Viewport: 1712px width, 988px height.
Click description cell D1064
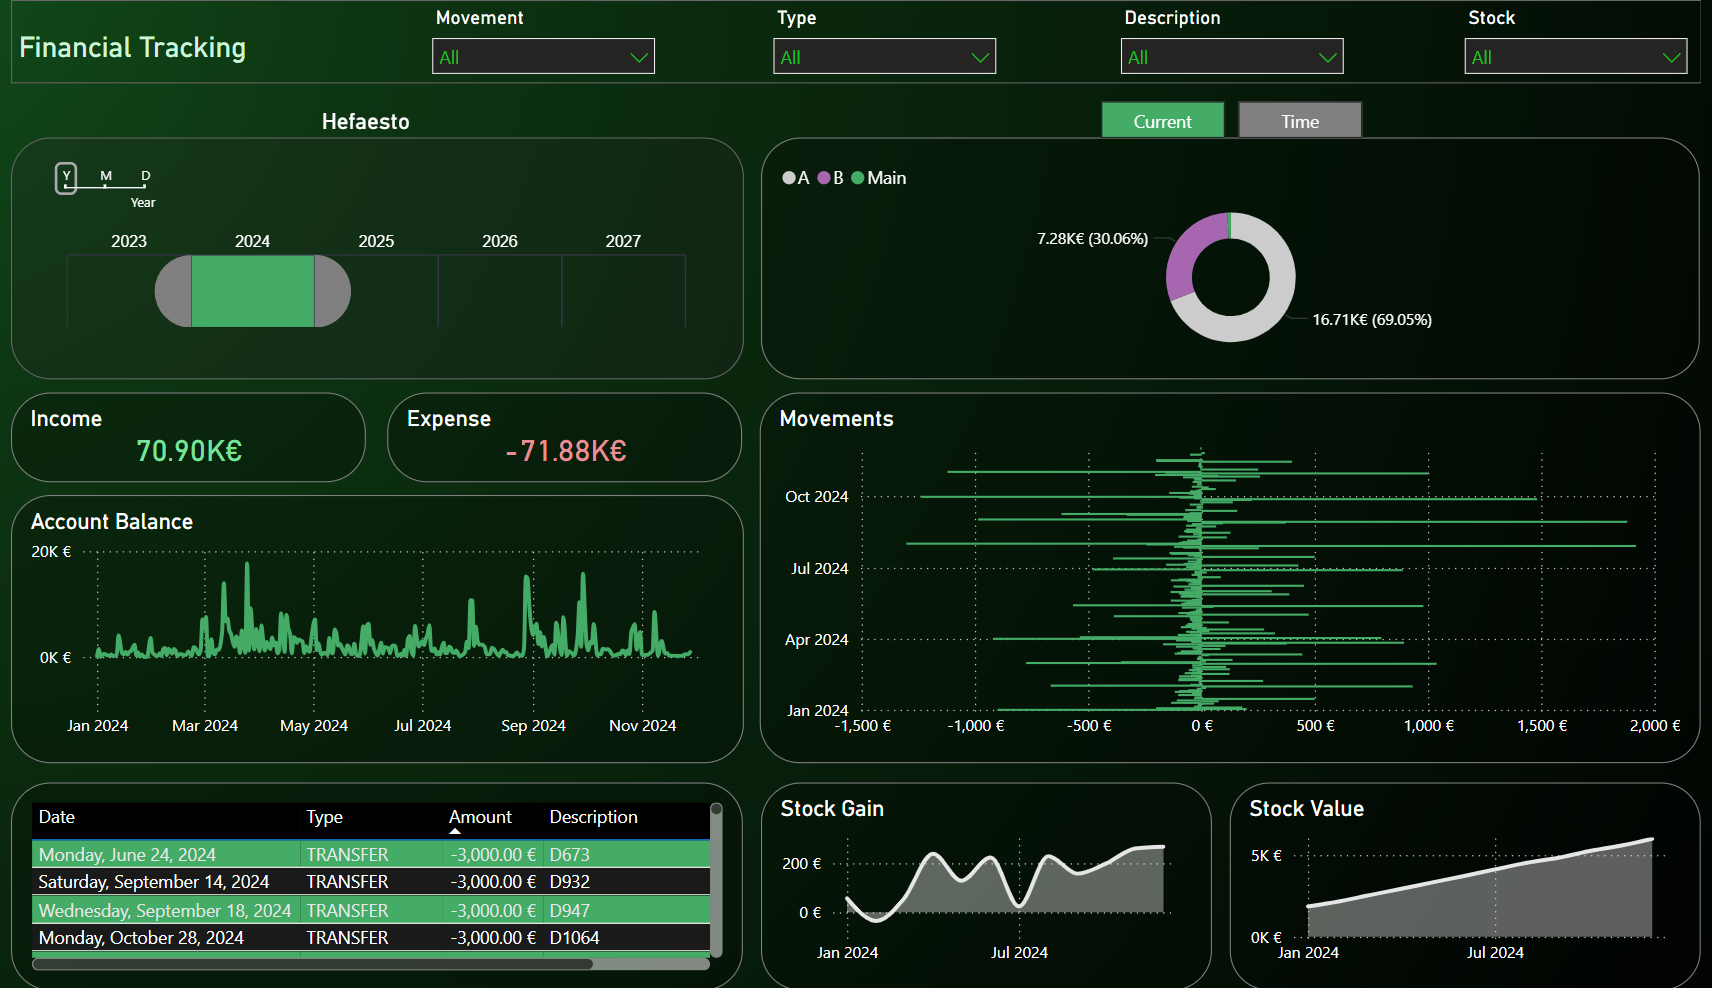[575, 938]
